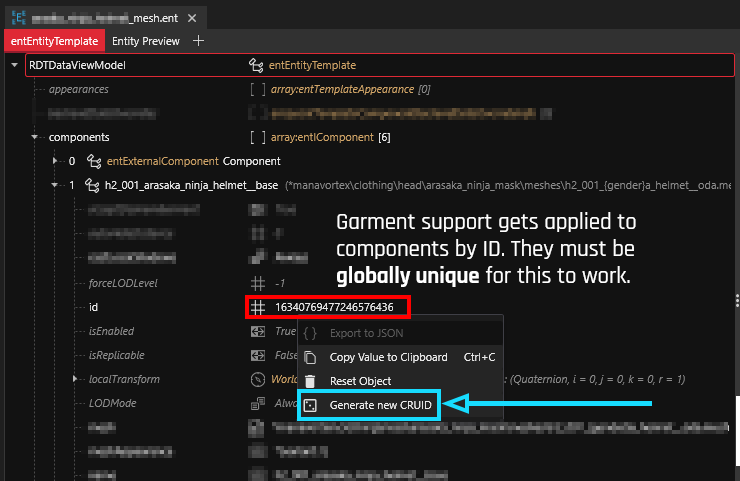740x481 pixels.
Task: Select Copy Value to Clipboard menu entry
Action: click(x=390, y=357)
